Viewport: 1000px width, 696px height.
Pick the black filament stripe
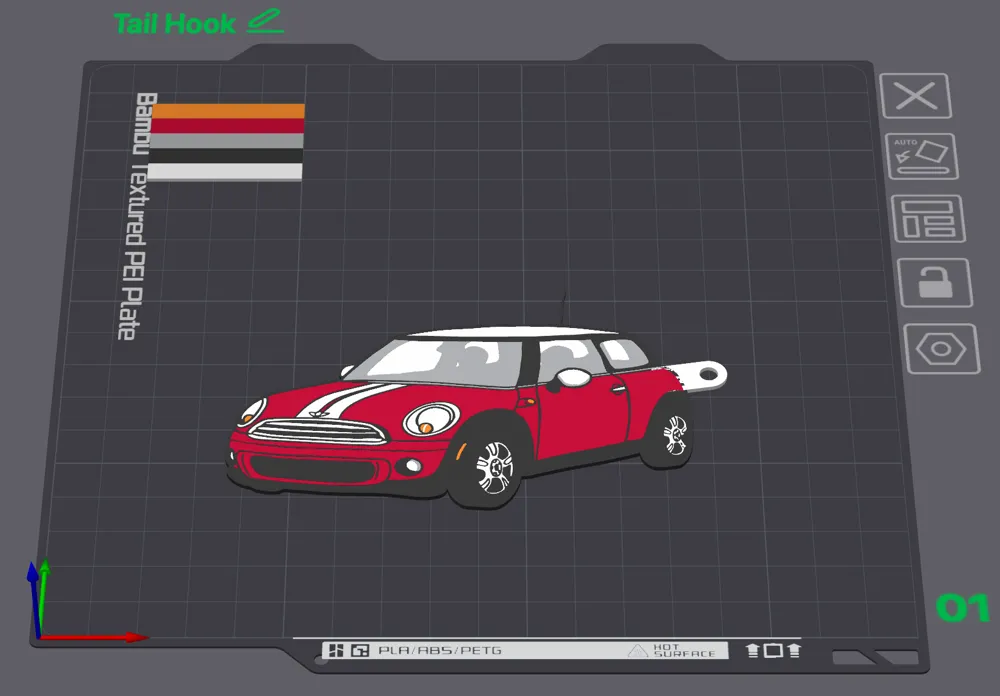(226, 156)
